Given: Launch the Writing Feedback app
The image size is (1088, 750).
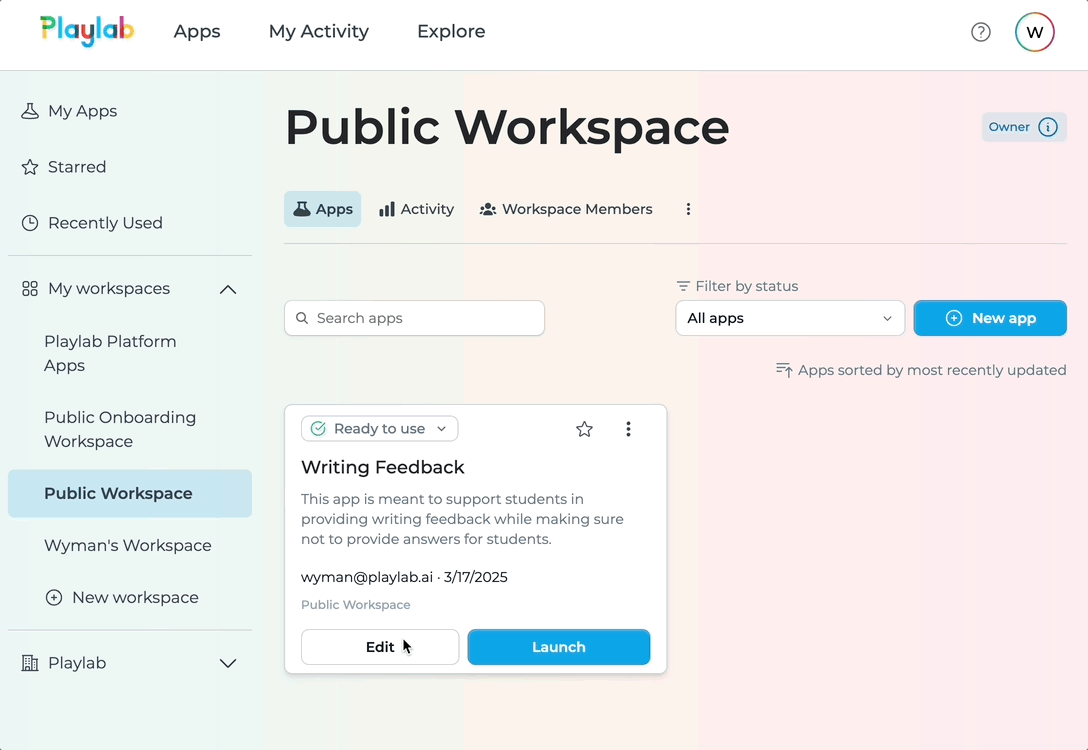Looking at the screenshot, I should point(558,647).
